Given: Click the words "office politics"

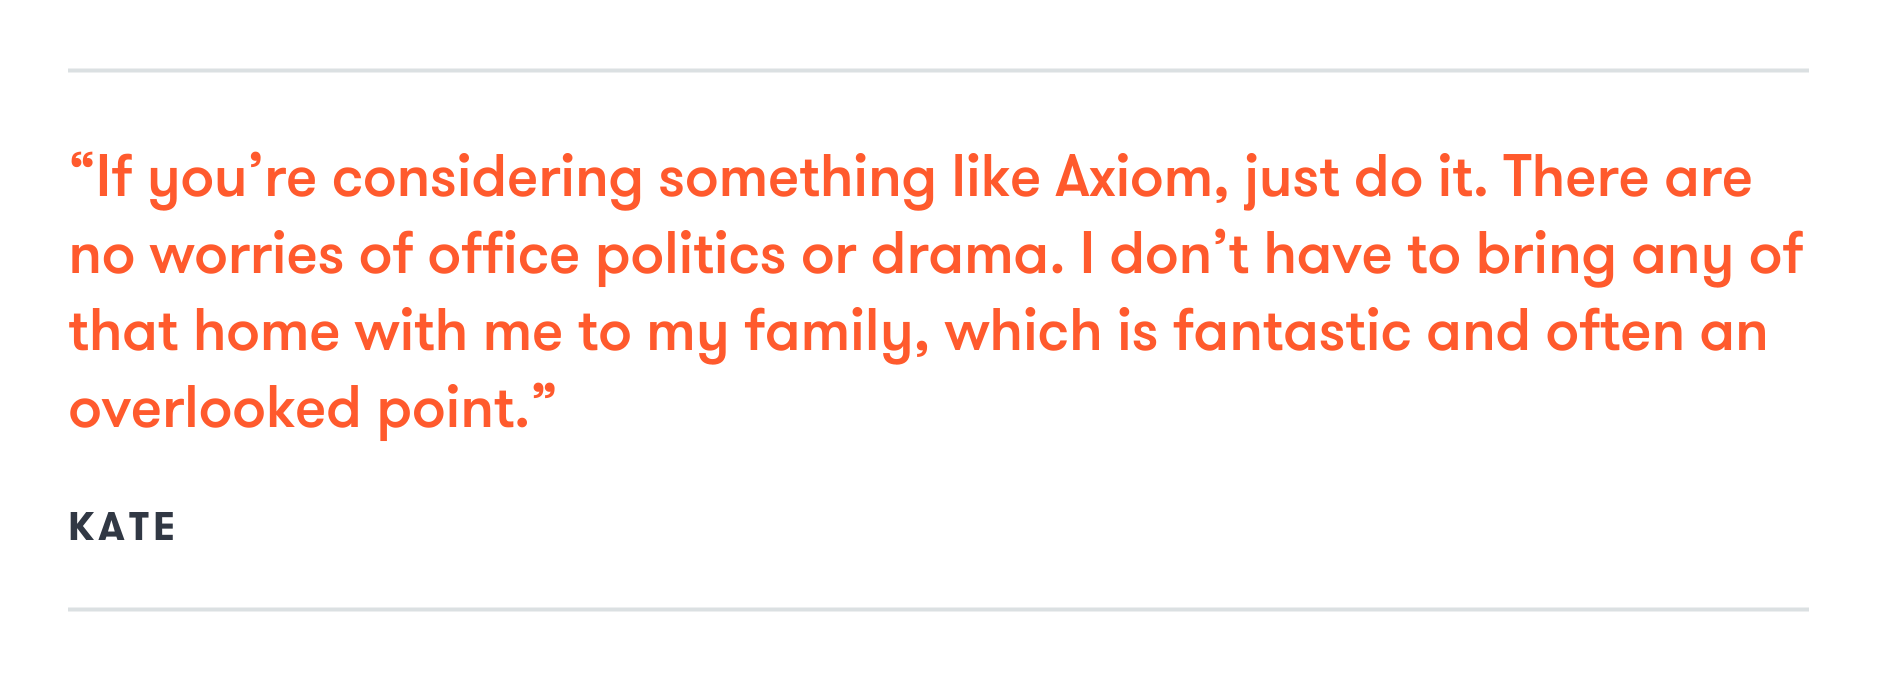Looking at the screenshot, I should point(606,255).
